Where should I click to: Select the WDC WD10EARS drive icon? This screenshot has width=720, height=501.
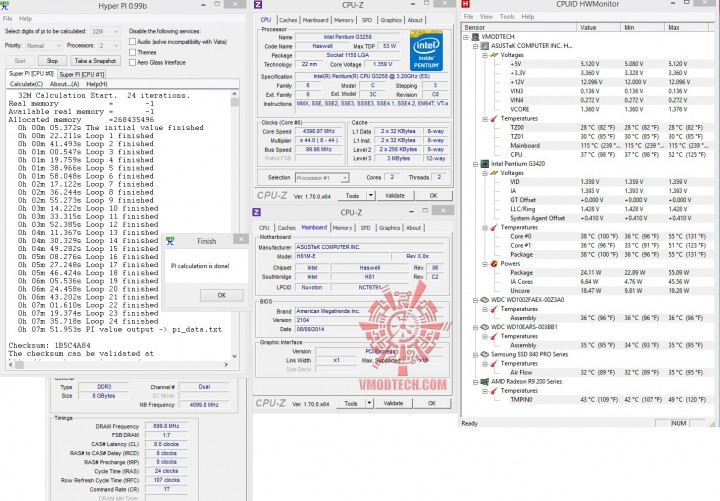(484, 327)
